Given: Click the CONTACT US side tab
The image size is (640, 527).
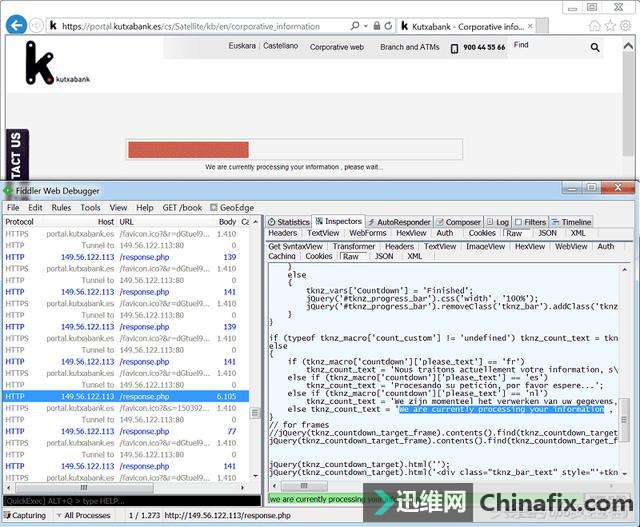Looking at the screenshot, I should click(x=17, y=155).
